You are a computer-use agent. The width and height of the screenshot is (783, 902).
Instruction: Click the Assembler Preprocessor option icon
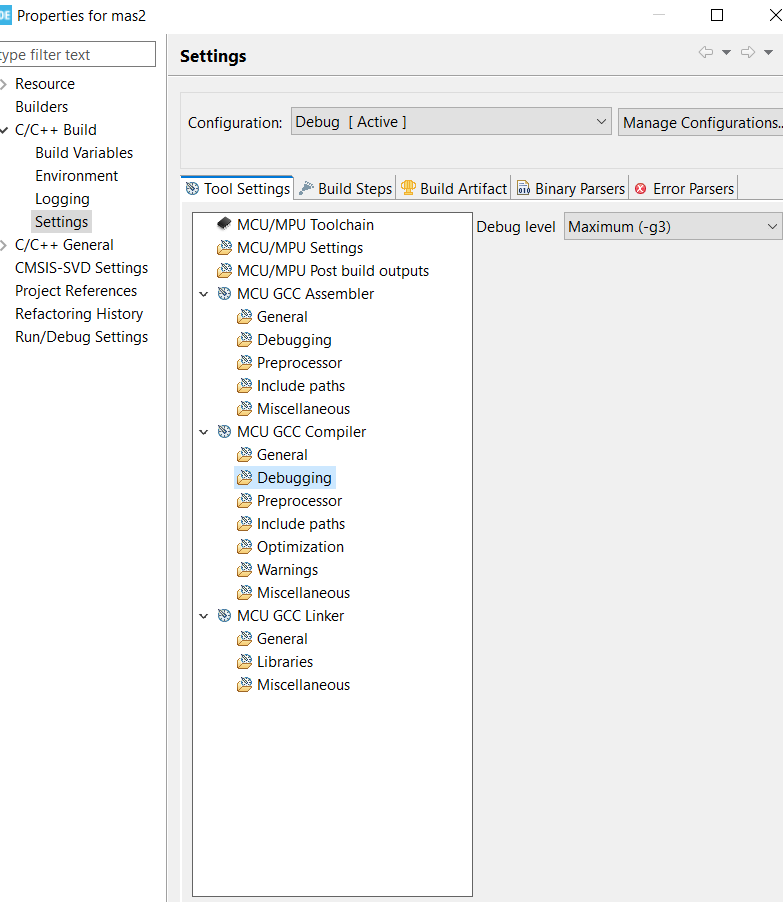(x=245, y=362)
